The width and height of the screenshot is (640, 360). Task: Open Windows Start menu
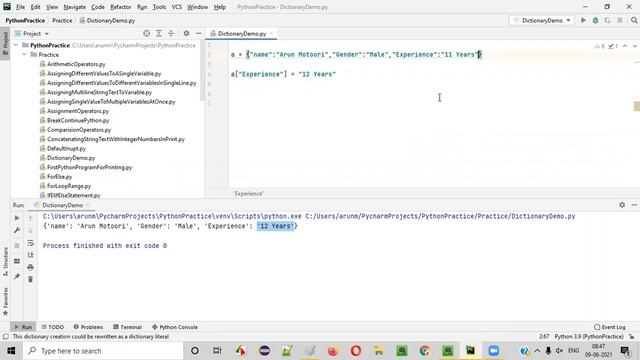coord(11,351)
